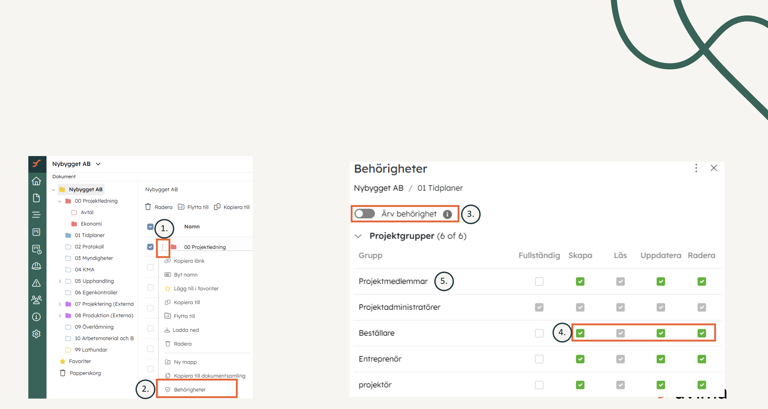Choose Byt namn from context menu

coord(185,274)
